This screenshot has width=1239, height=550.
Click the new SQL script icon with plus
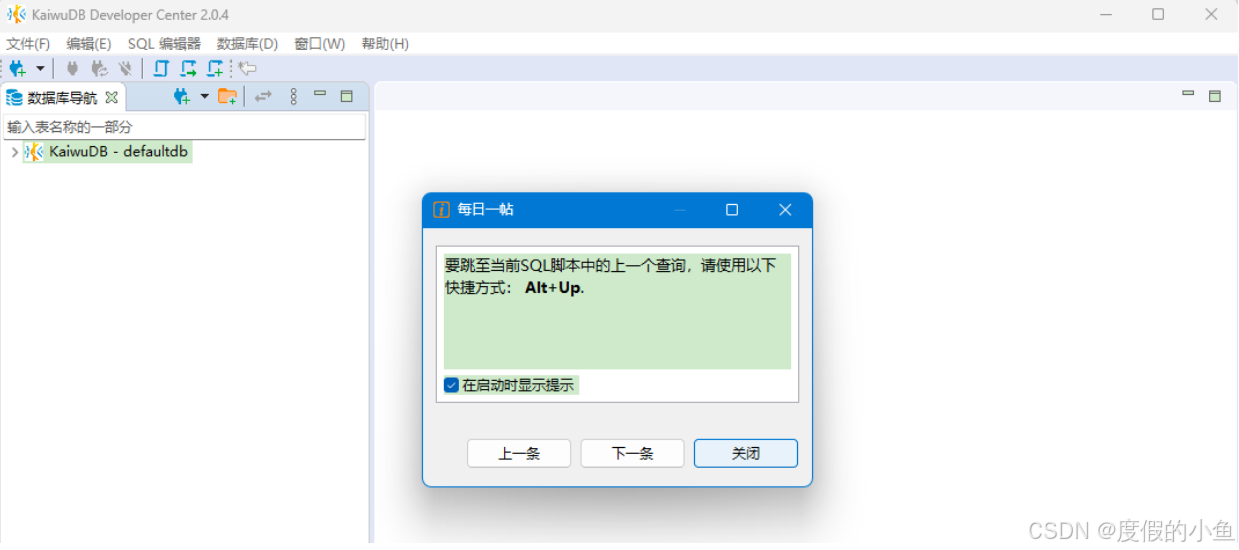[x=215, y=68]
